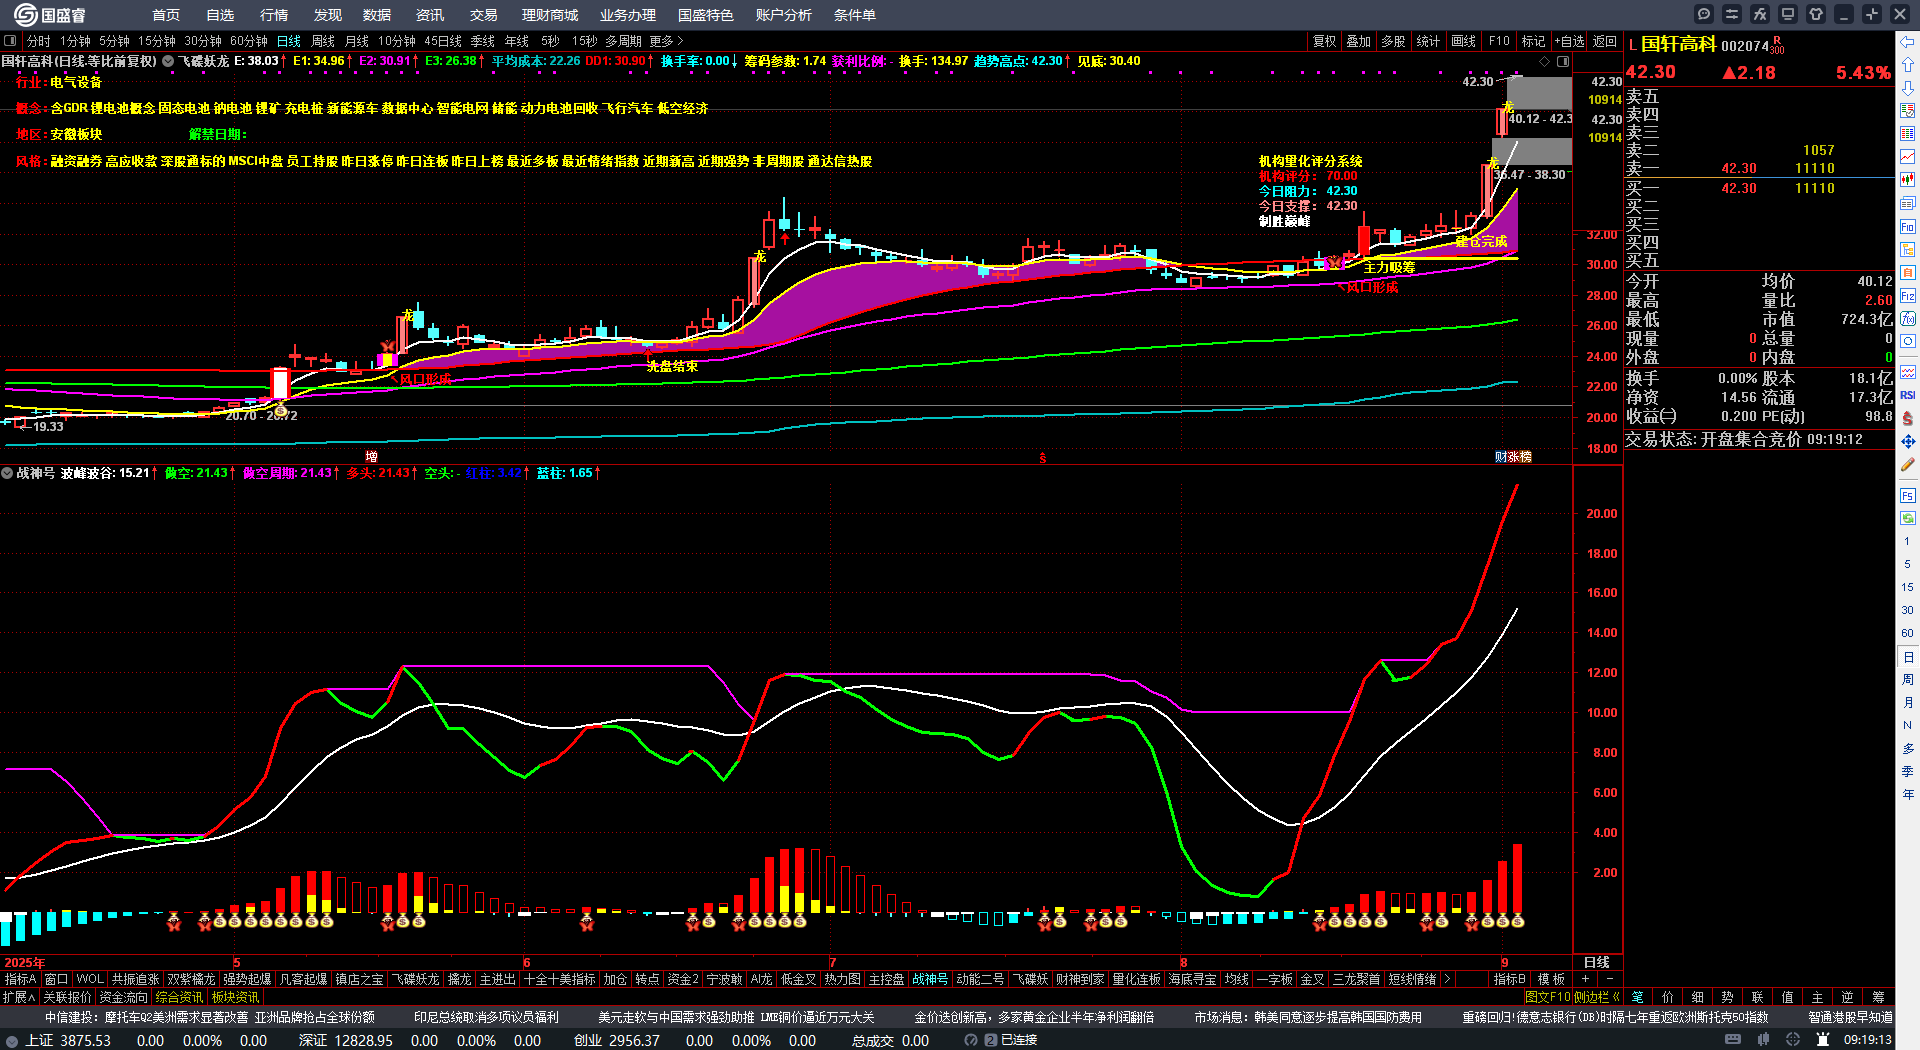Open the 国盛特色 menu

pyautogui.click(x=706, y=15)
